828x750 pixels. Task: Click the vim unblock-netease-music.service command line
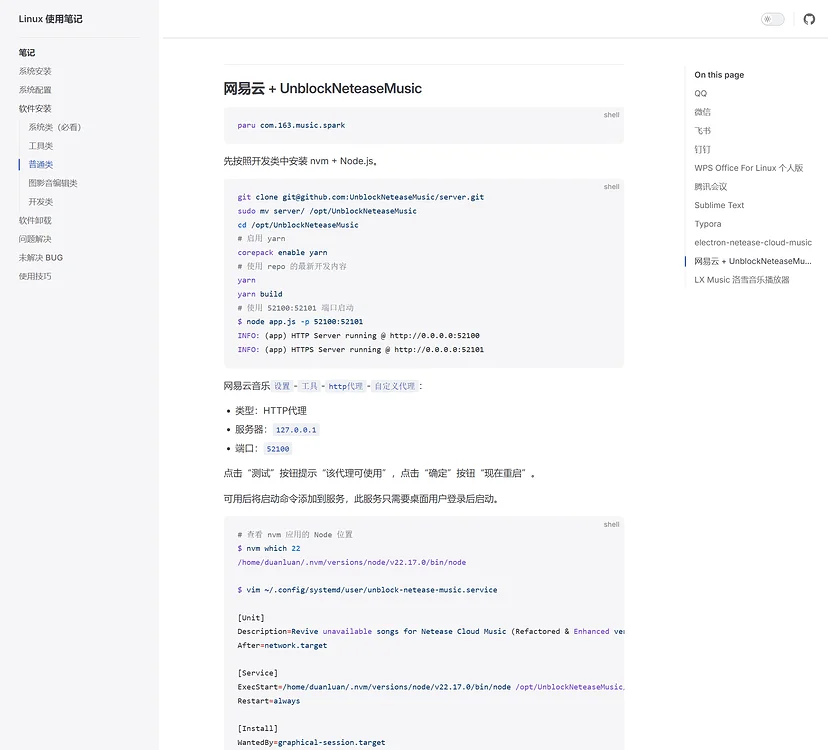[x=367, y=590]
